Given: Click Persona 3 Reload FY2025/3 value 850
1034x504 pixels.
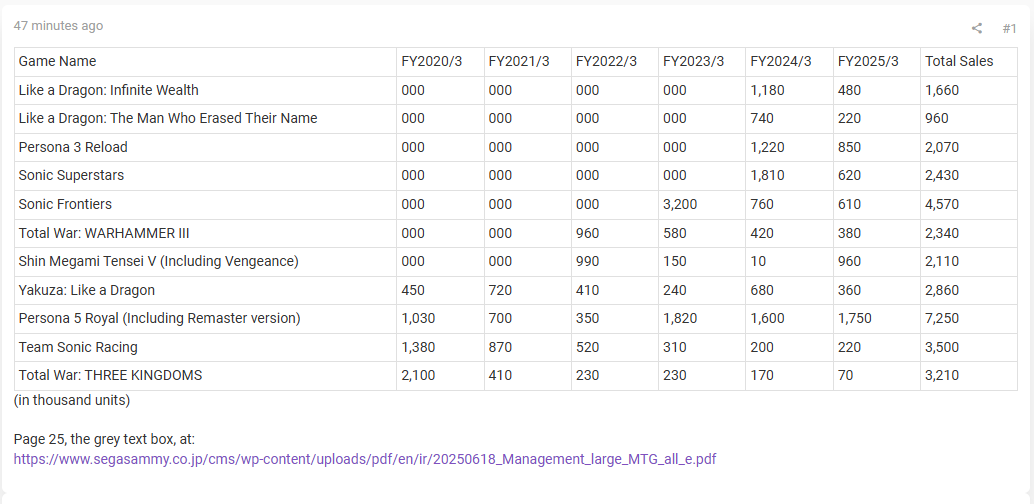Looking at the screenshot, I should tap(876, 147).
